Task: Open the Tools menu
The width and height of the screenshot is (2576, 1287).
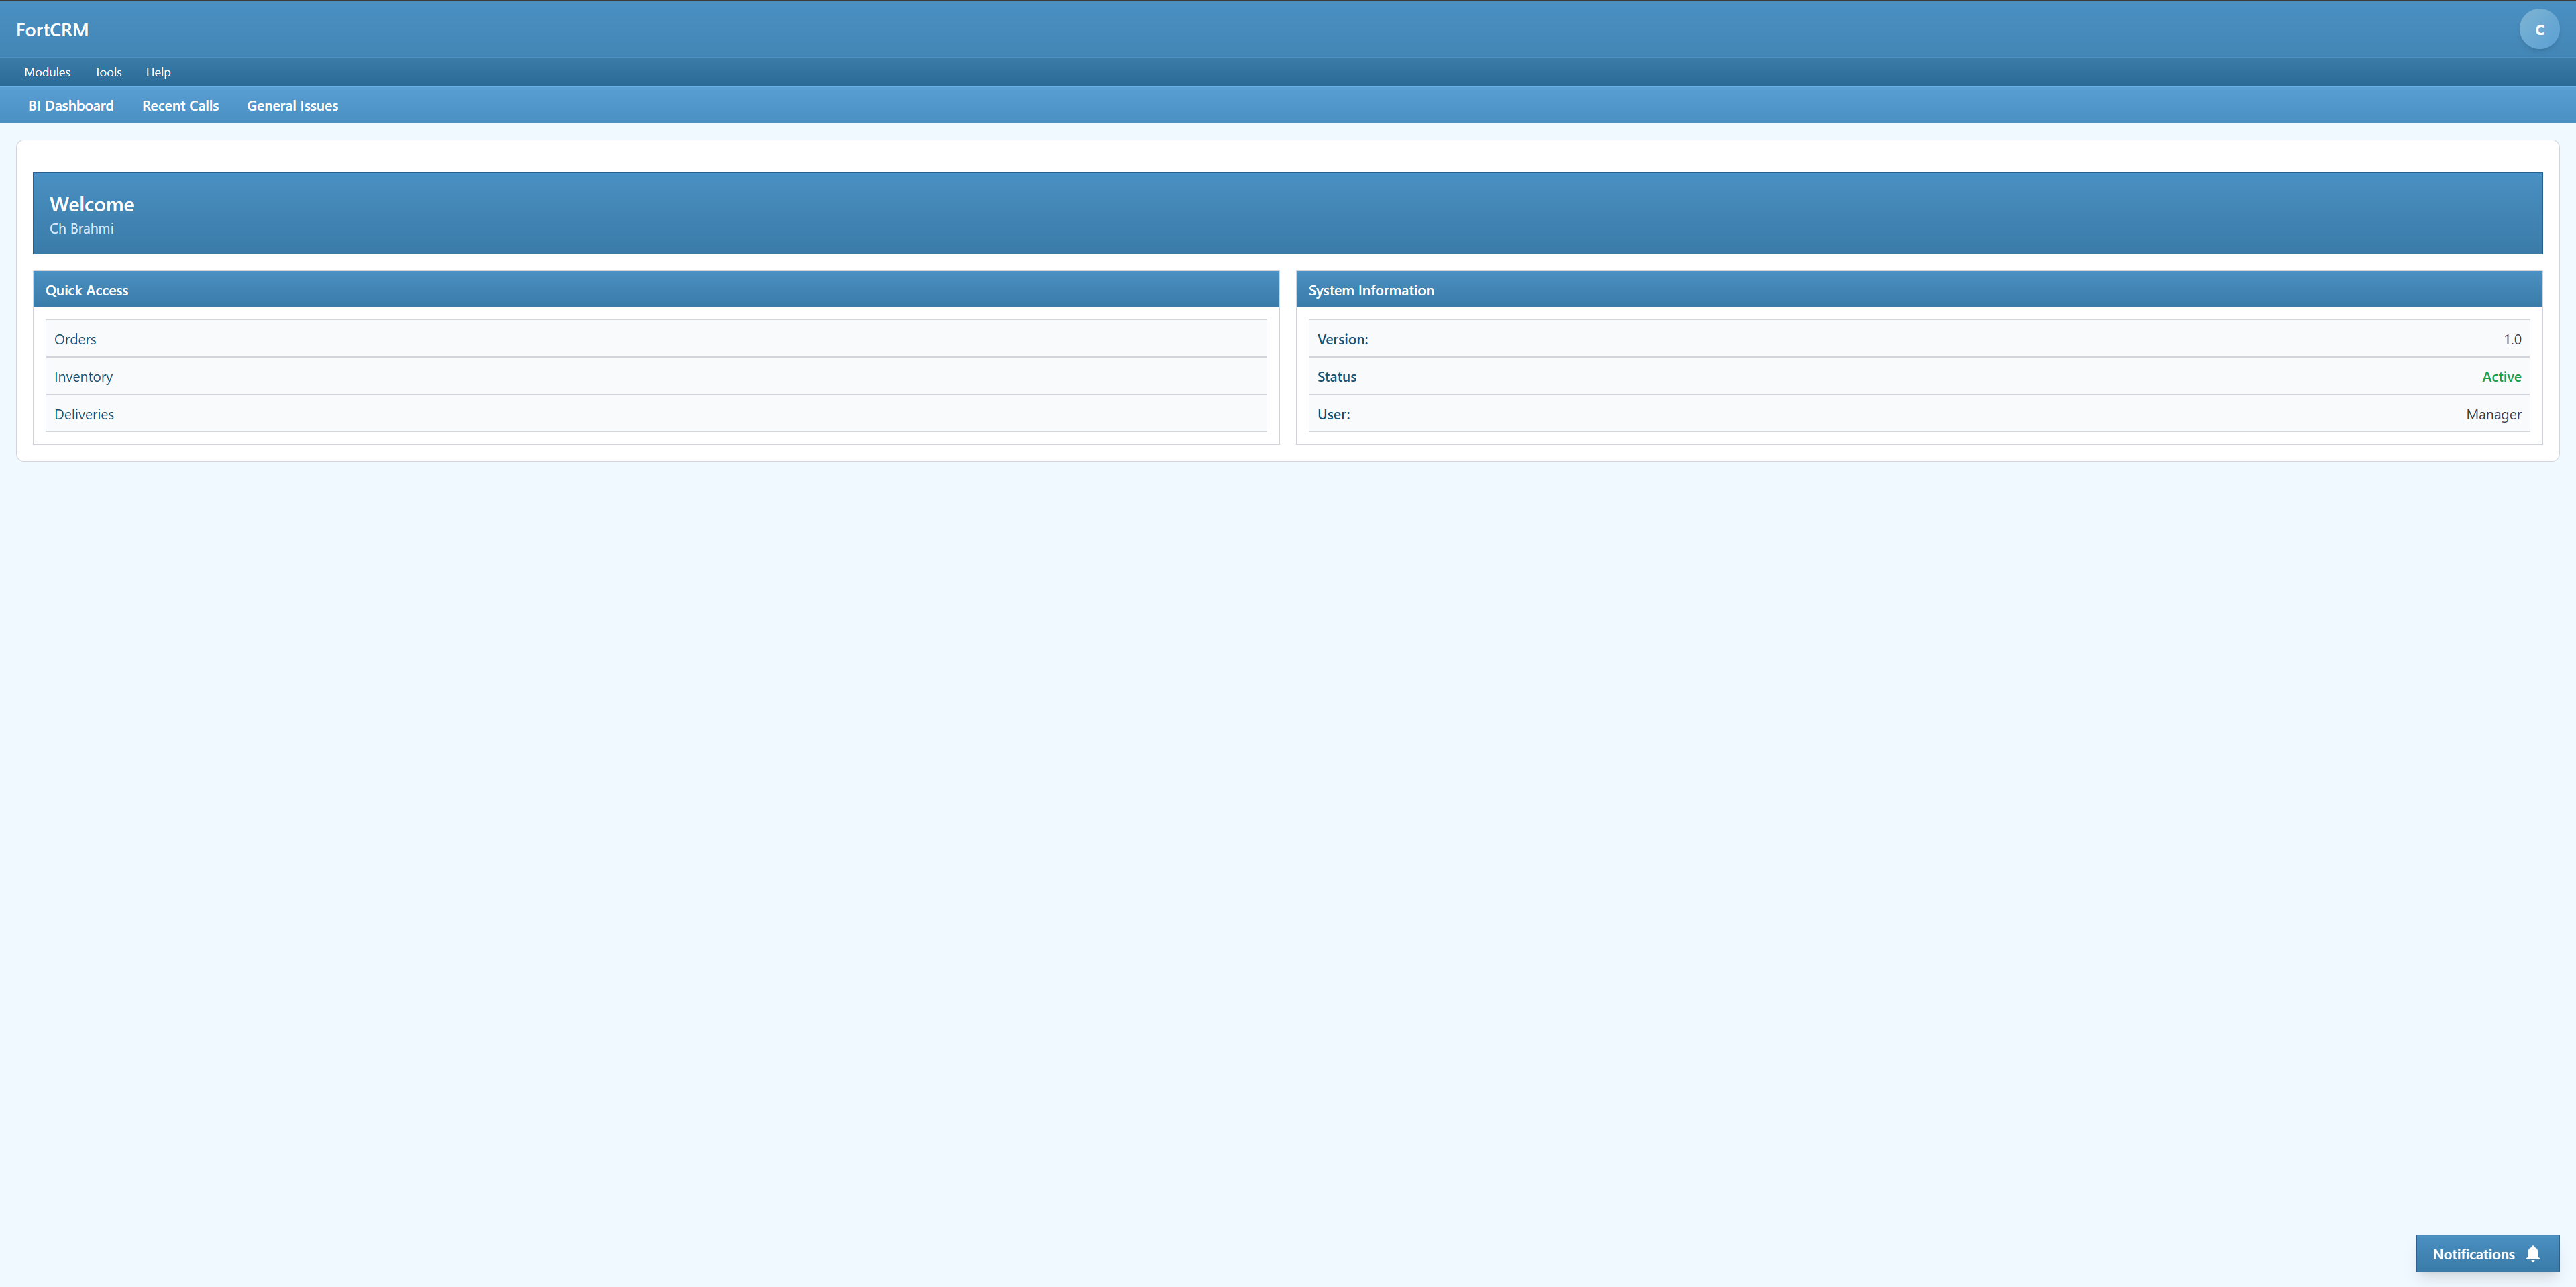Action: (107, 71)
